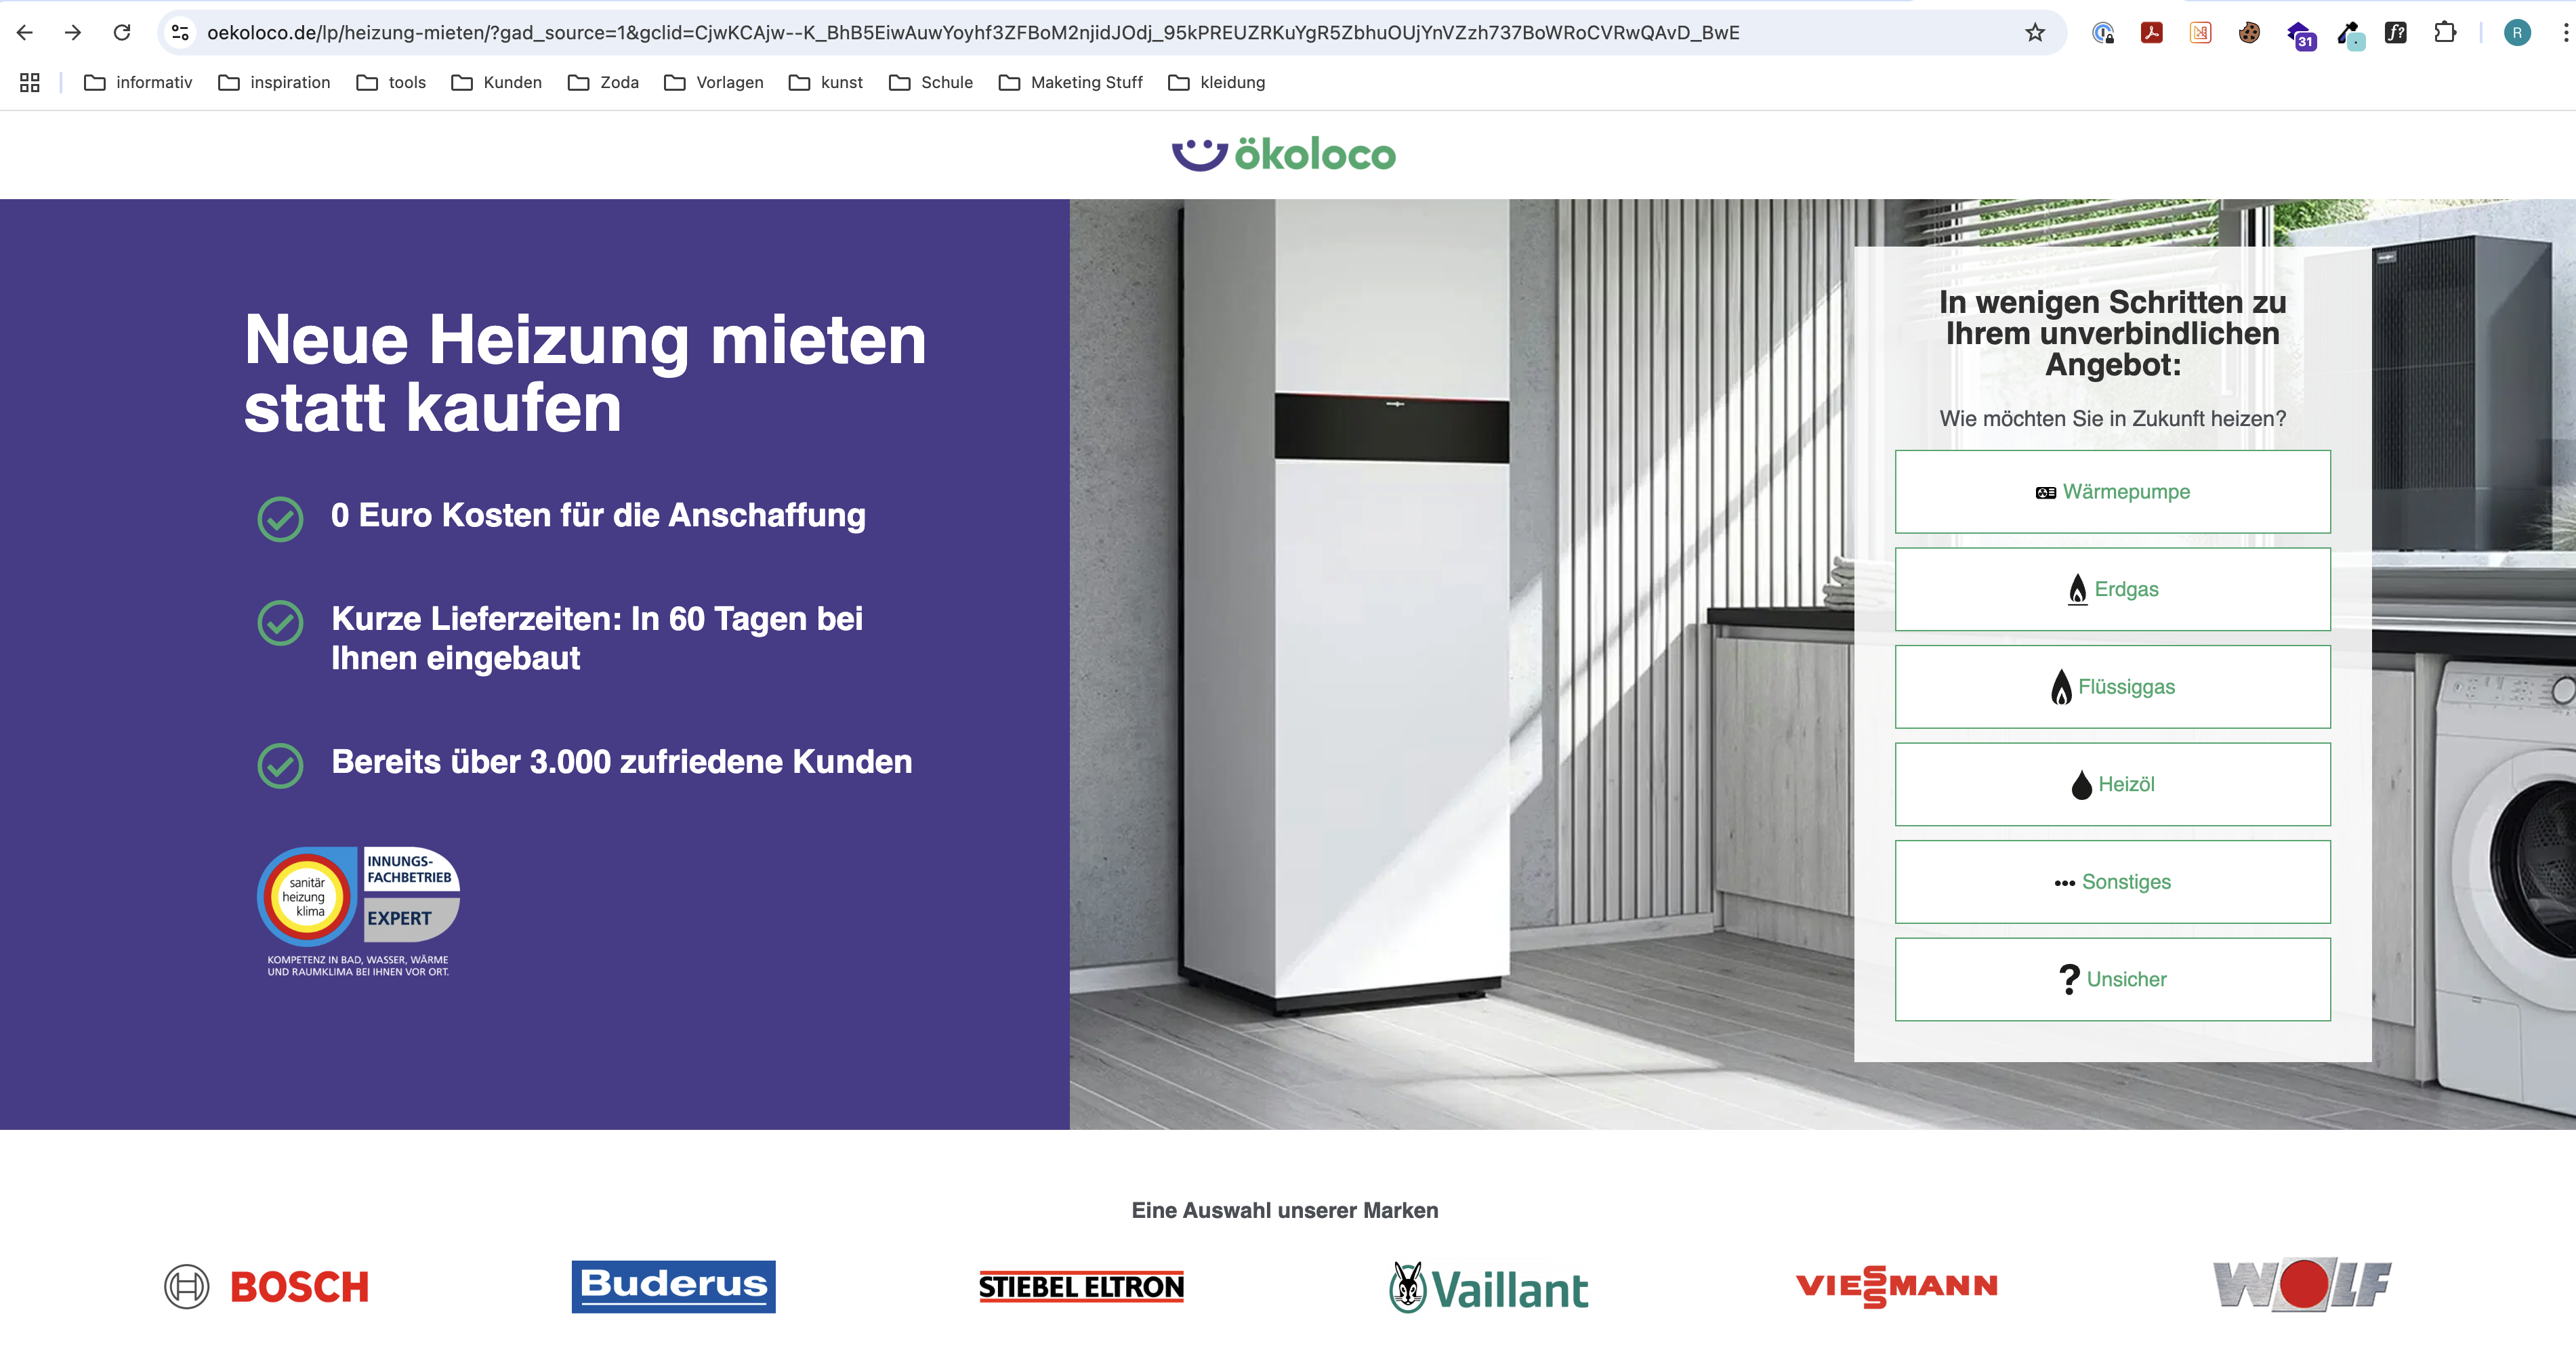This screenshot has height=1371, width=2576.
Task: Click text '0 Euro Kosten für die Anschaffung'
Action: pyautogui.click(x=598, y=515)
